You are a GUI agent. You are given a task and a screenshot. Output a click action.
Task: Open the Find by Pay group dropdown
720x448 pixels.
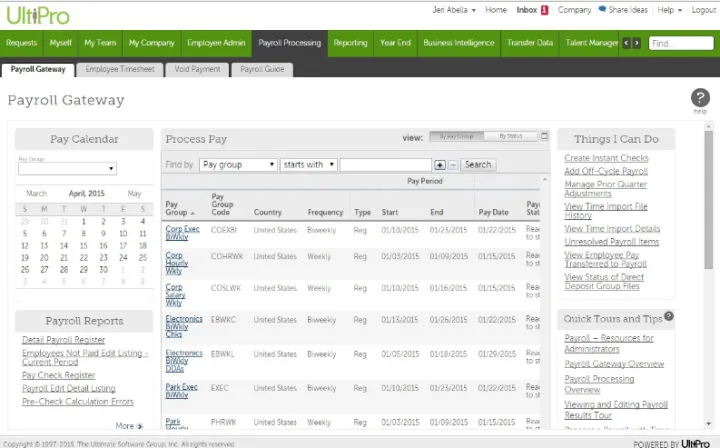coord(238,165)
